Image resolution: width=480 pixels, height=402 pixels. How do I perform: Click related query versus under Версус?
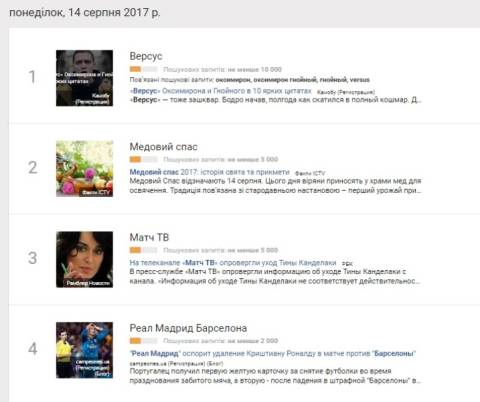pos(360,80)
